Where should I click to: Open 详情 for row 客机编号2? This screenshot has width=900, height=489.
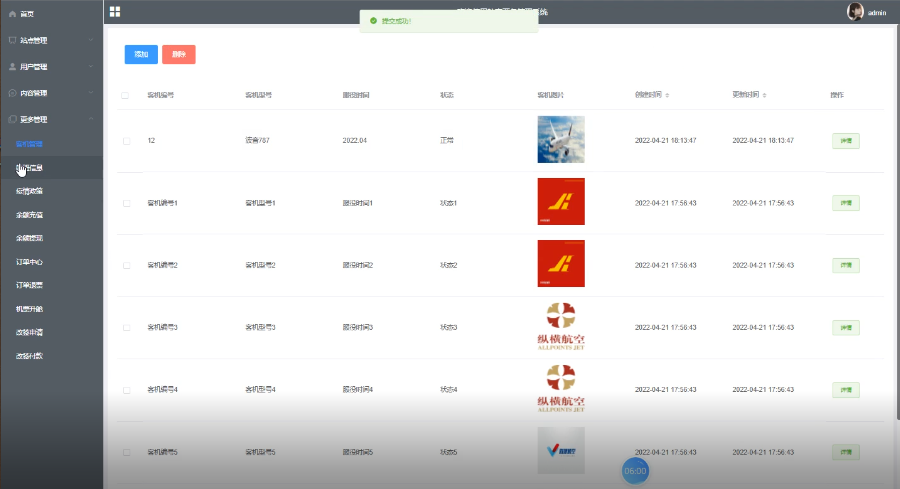click(x=845, y=265)
